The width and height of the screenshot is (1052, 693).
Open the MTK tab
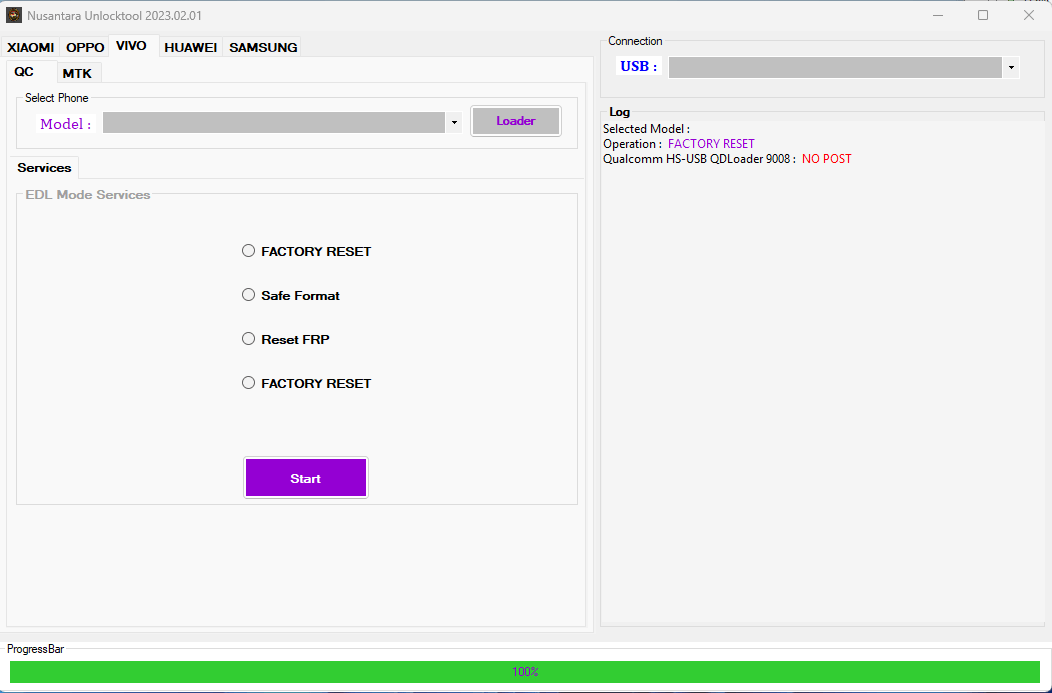[x=78, y=72]
